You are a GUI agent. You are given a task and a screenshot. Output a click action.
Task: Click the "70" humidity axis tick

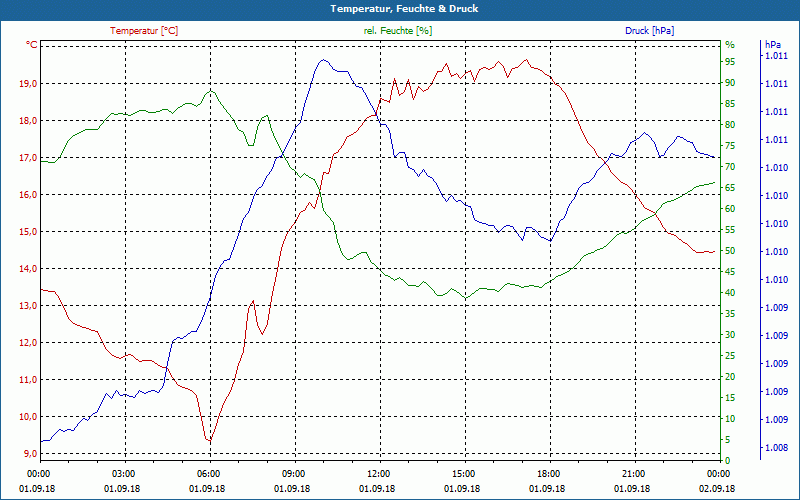pyautogui.click(x=730, y=167)
